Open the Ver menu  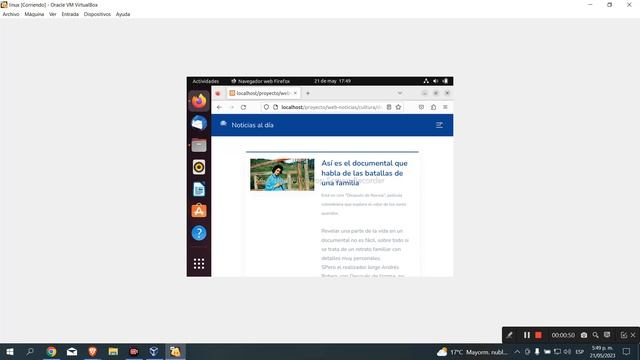(x=53, y=14)
